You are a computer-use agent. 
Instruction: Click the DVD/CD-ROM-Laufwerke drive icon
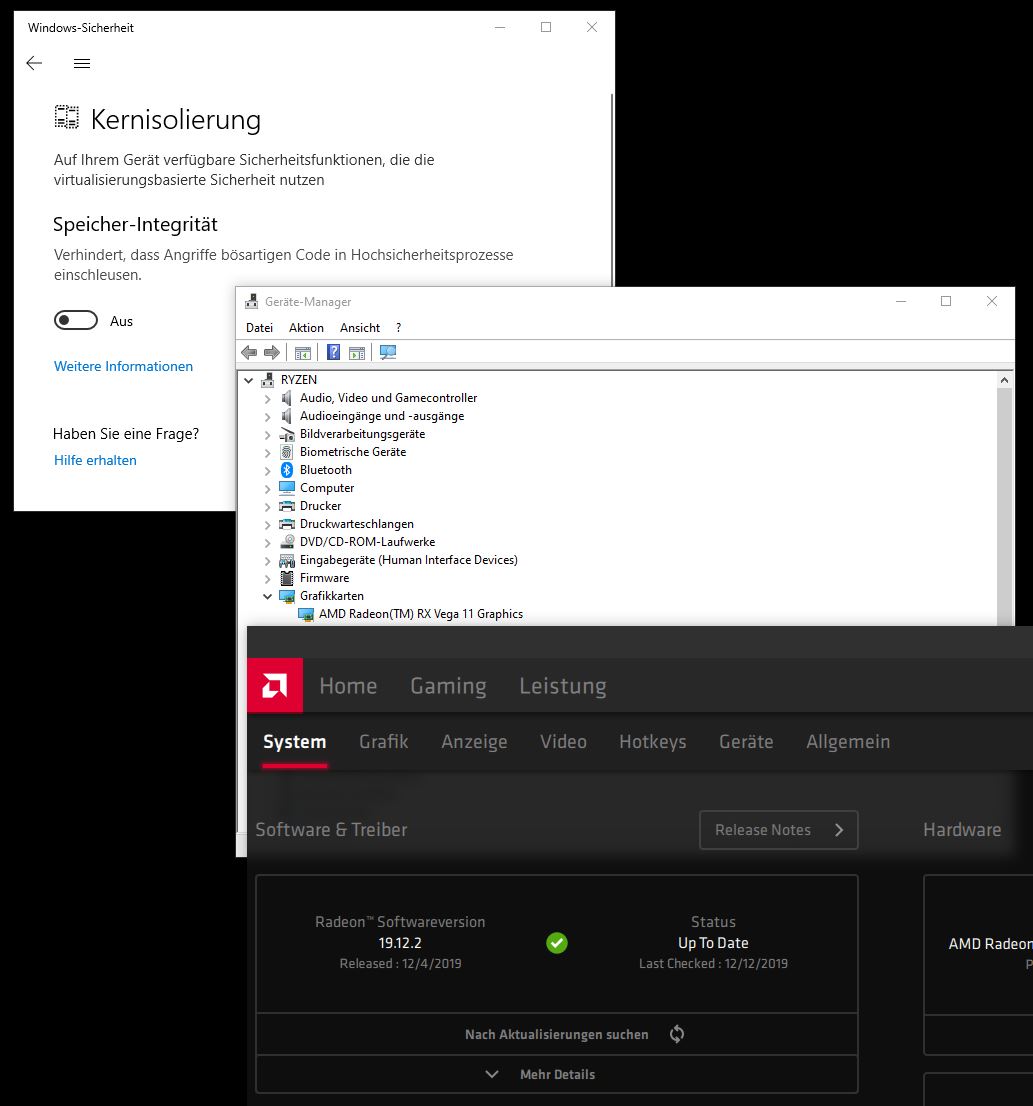(x=287, y=542)
